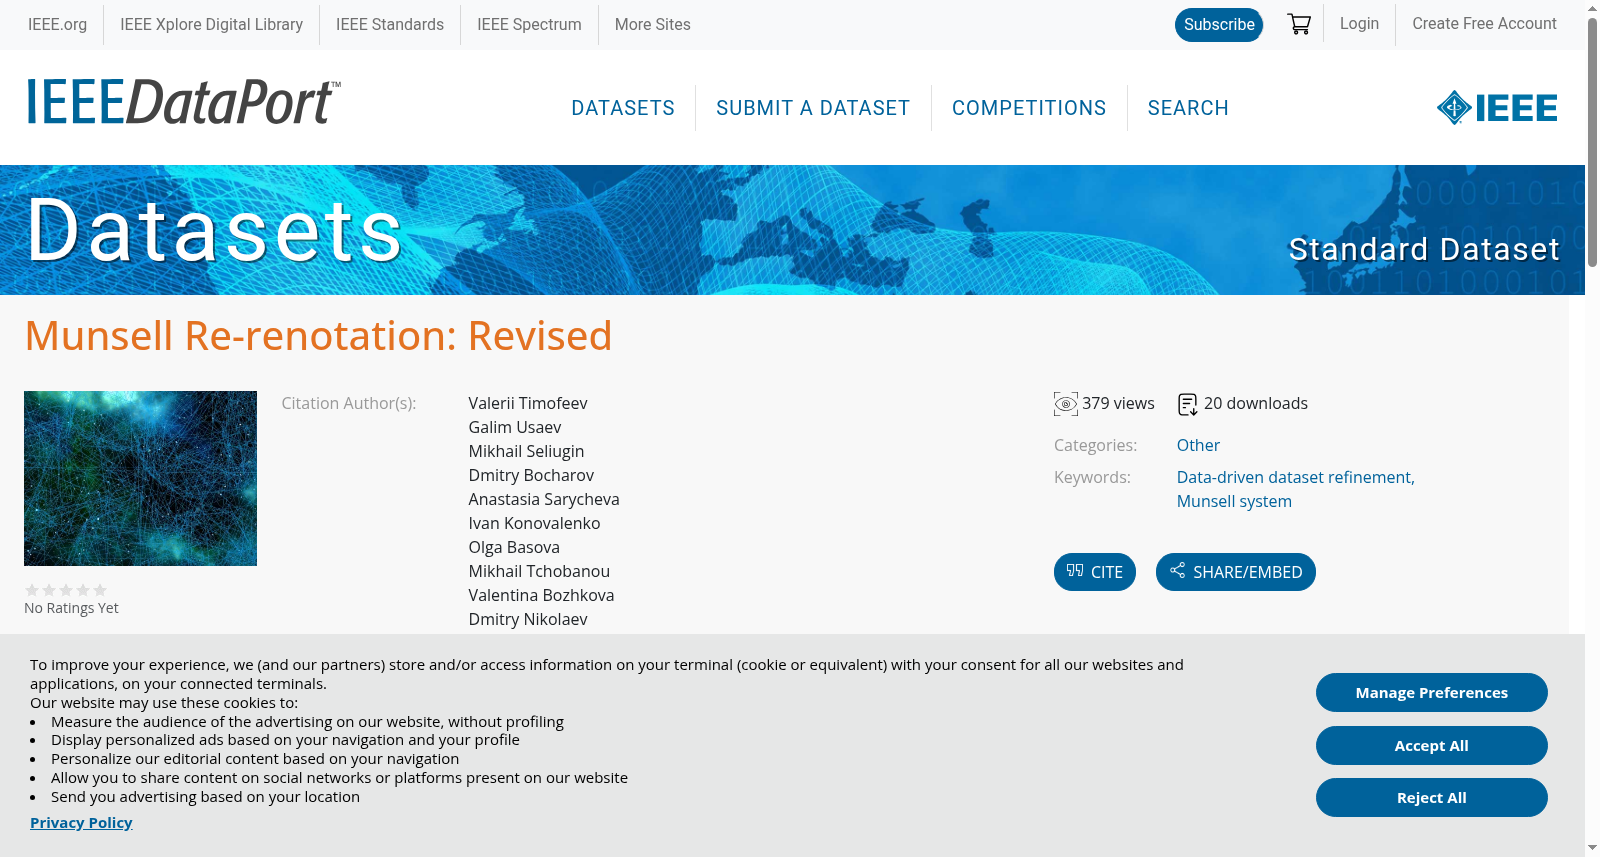The width and height of the screenshot is (1600, 857).
Task: Click the No Ratings Yet text
Action: [71, 608]
